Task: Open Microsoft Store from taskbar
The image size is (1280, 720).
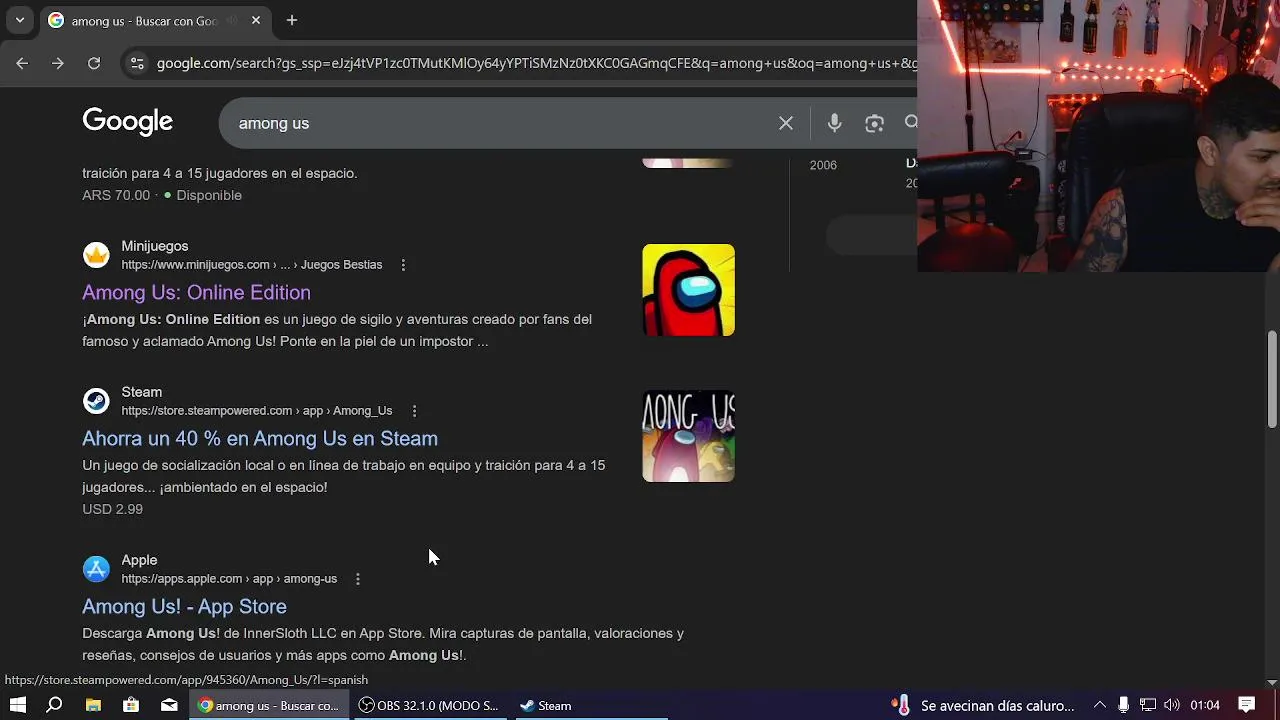Action: pyautogui.click(x=131, y=705)
